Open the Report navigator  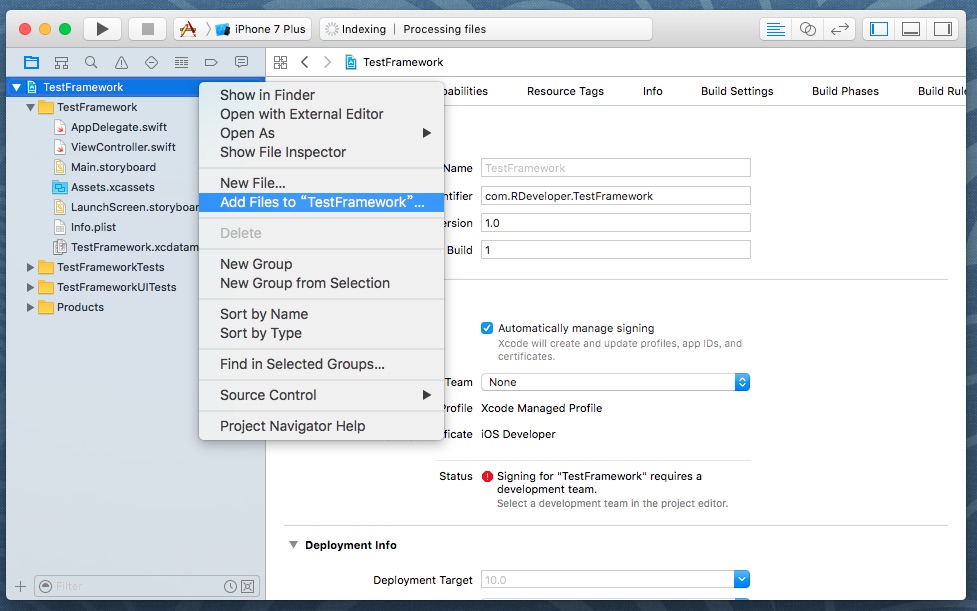pos(241,62)
